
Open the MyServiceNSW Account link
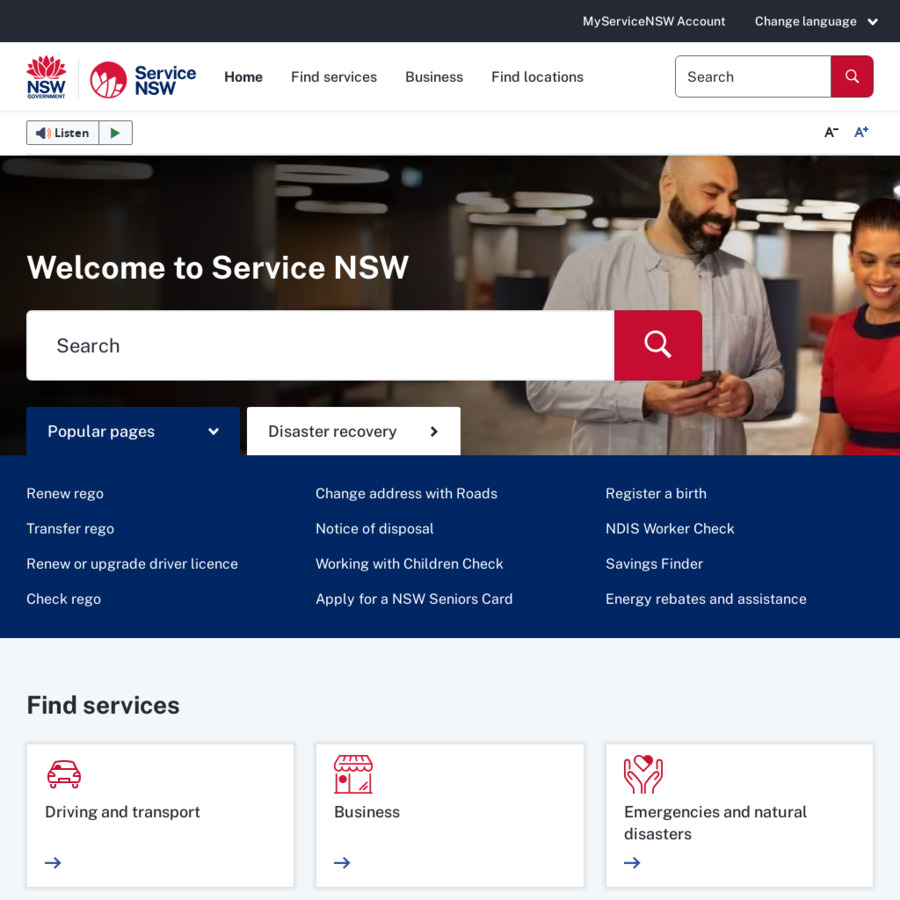click(654, 21)
